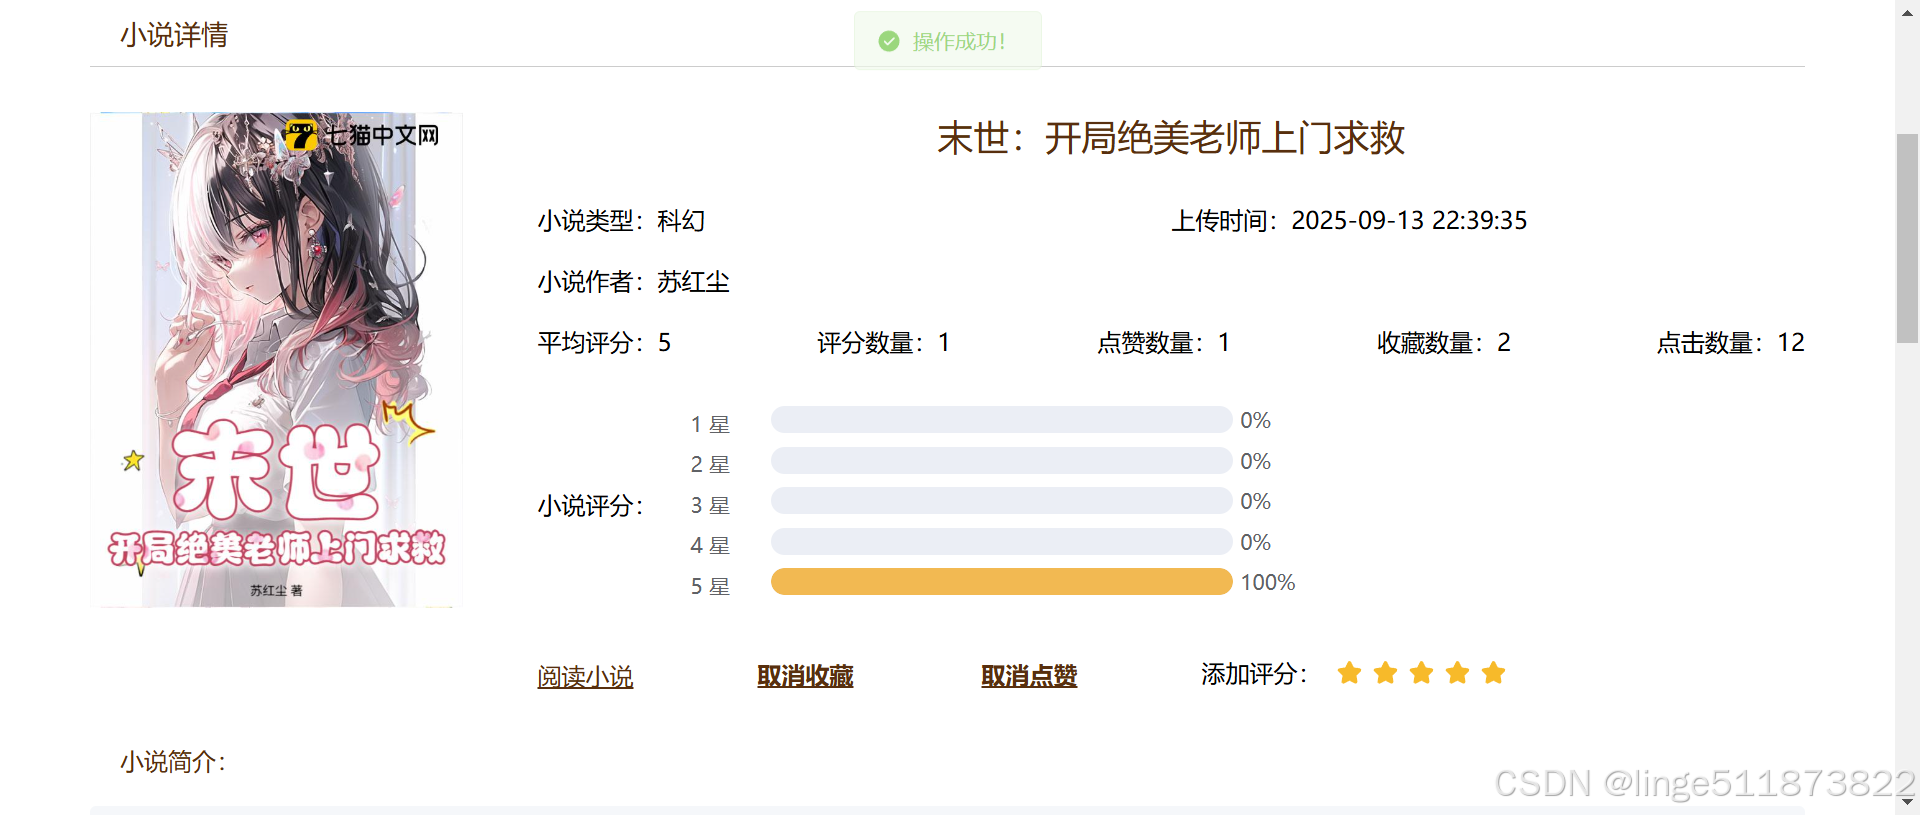Click the "4 星" row label

pos(710,545)
